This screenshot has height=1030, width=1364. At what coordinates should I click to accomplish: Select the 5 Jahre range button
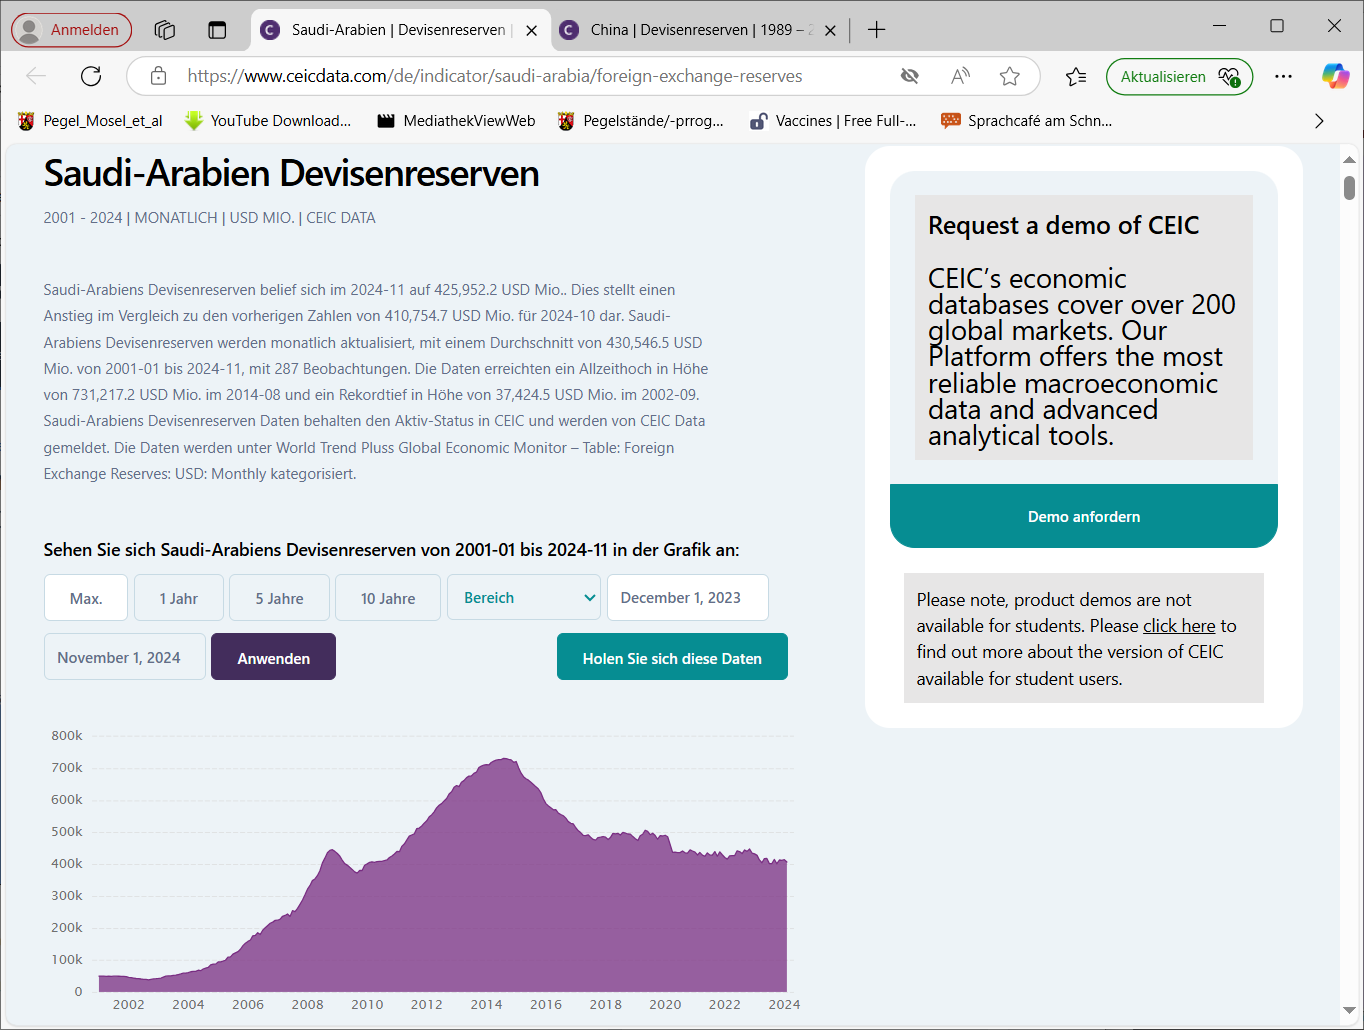(279, 598)
